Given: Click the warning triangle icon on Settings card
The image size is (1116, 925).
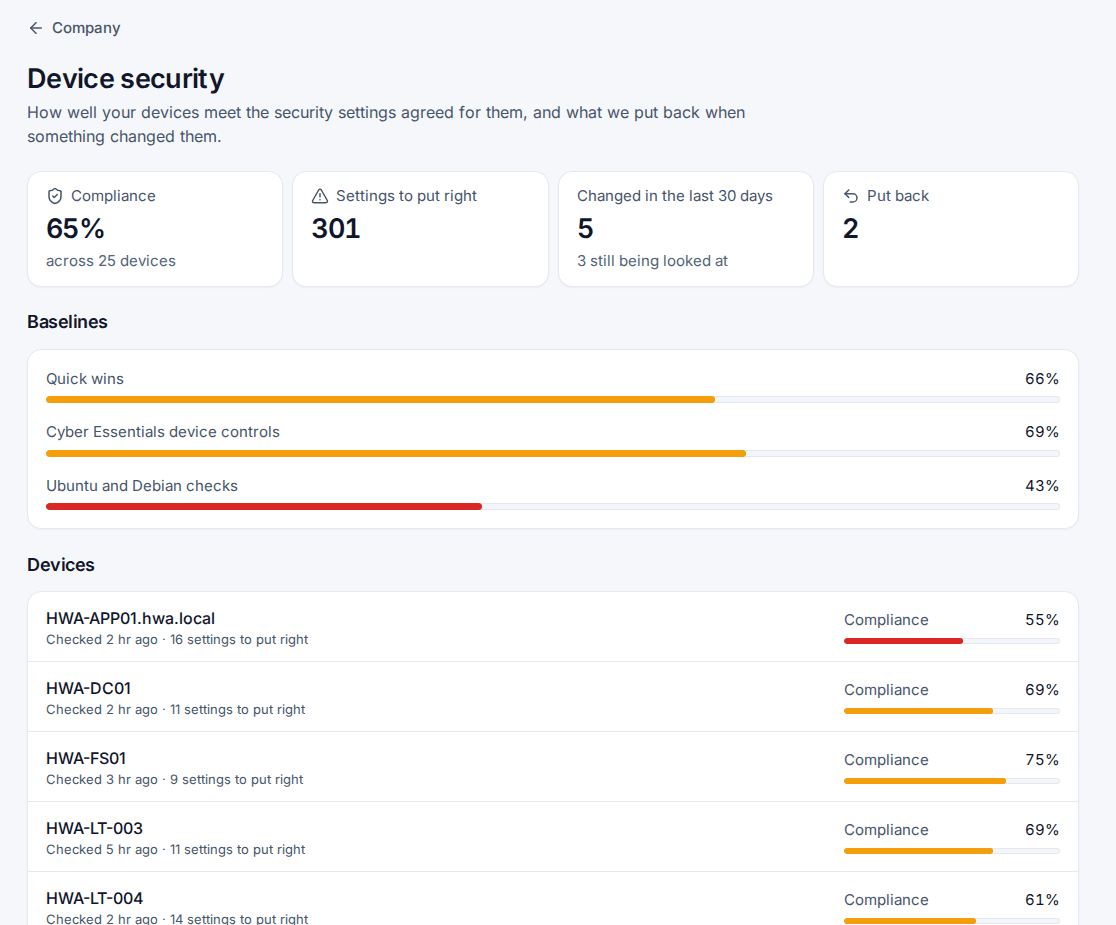Looking at the screenshot, I should click(320, 196).
